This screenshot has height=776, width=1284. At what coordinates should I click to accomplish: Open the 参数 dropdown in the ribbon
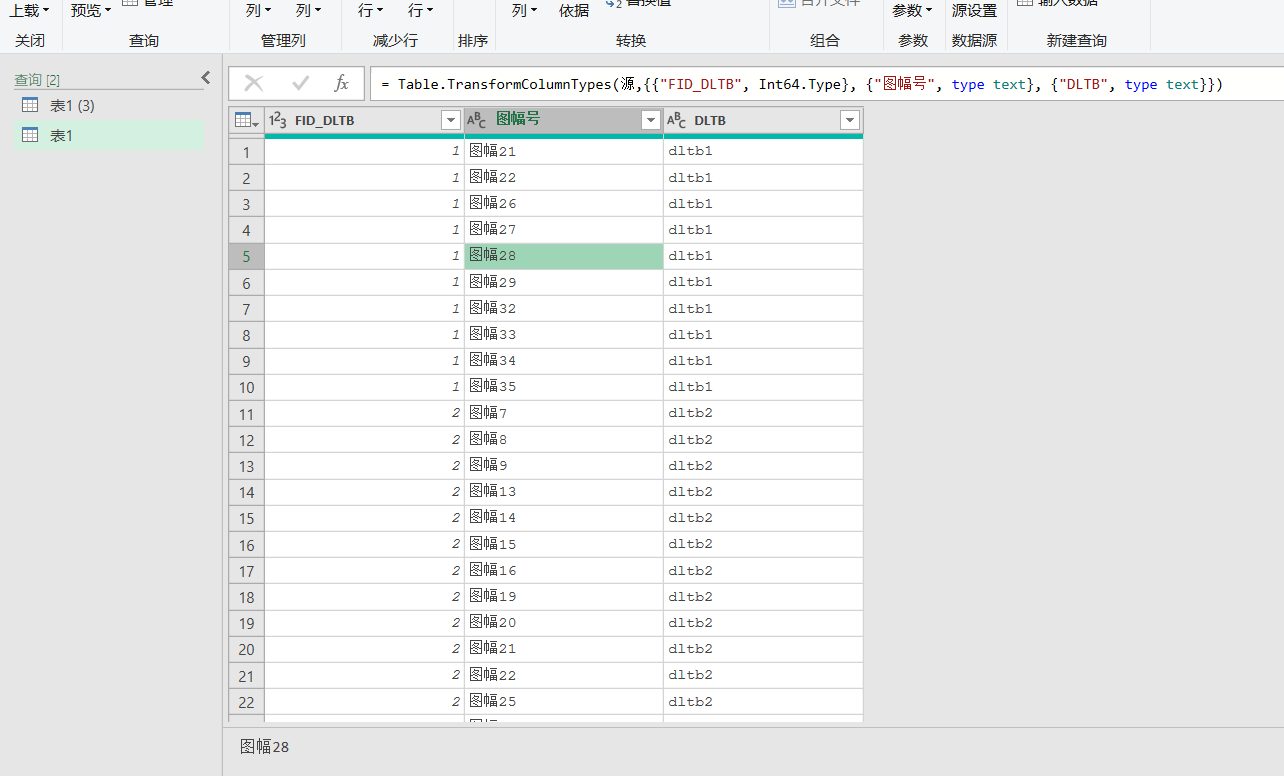912,10
